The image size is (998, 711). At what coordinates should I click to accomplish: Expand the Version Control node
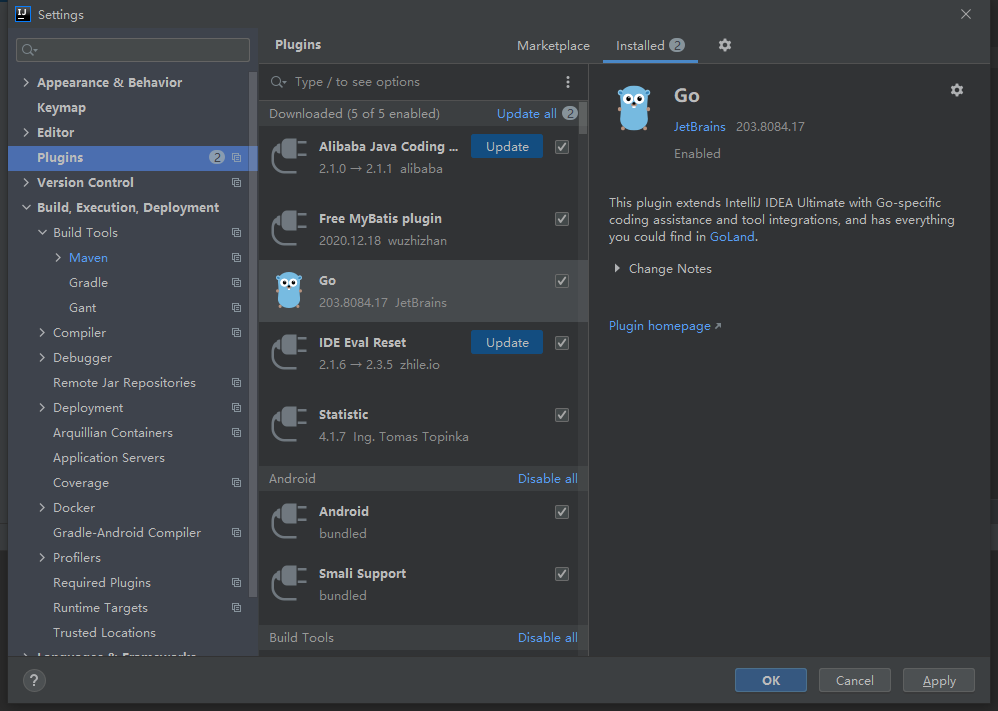coord(26,183)
